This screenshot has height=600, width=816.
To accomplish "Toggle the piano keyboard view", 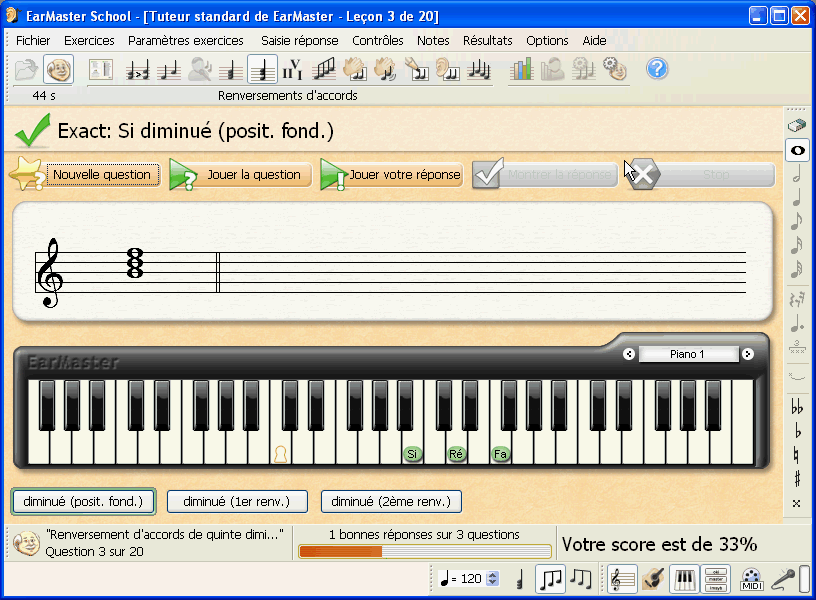I will point(684,579).
